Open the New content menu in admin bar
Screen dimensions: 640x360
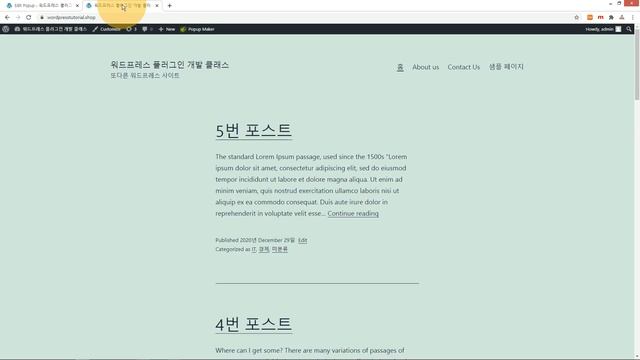coord(167,29)
